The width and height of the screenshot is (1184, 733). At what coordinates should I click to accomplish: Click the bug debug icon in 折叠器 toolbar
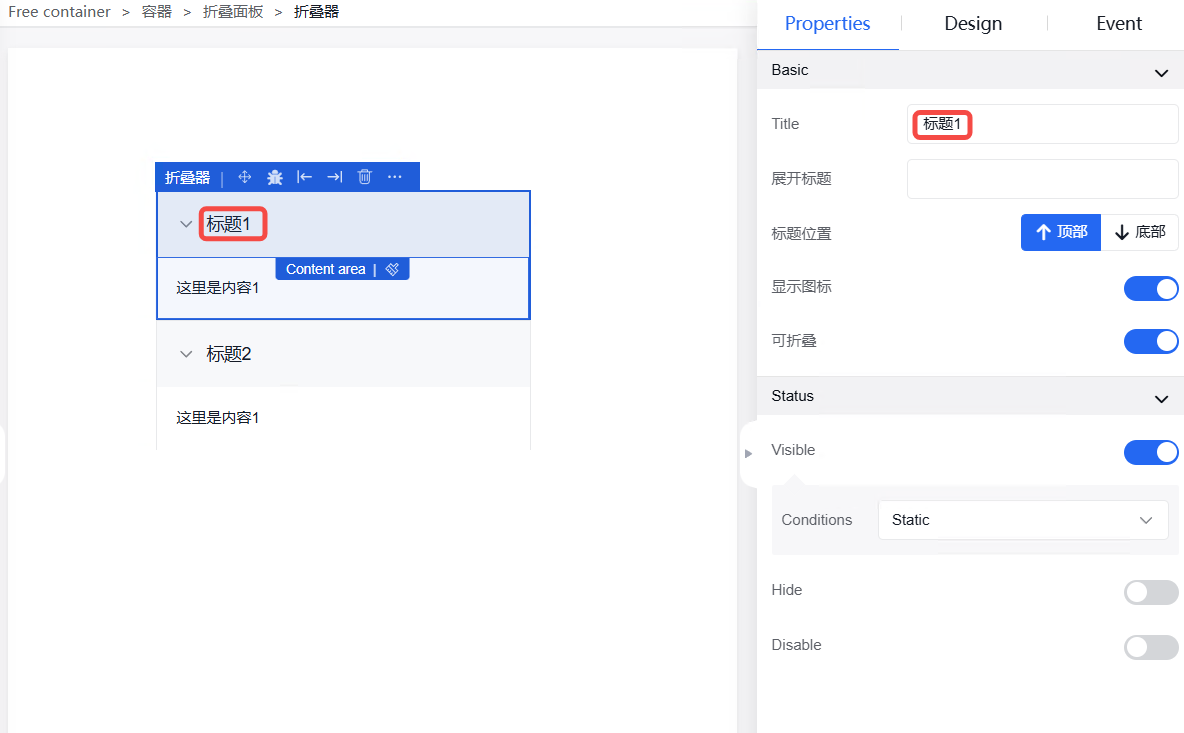275,177
